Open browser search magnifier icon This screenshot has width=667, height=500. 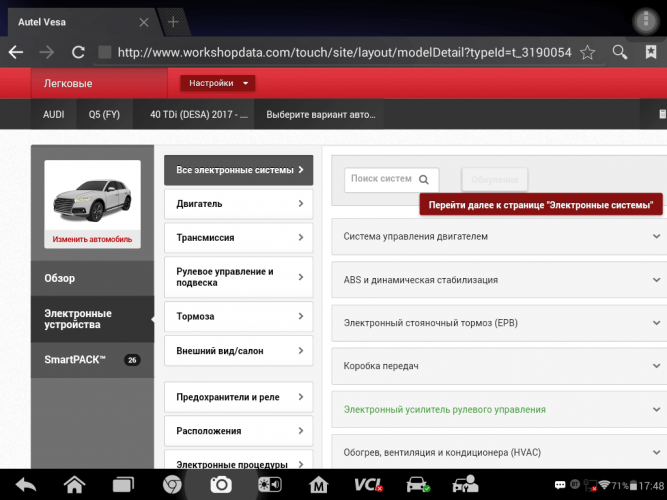click(620, 52)
